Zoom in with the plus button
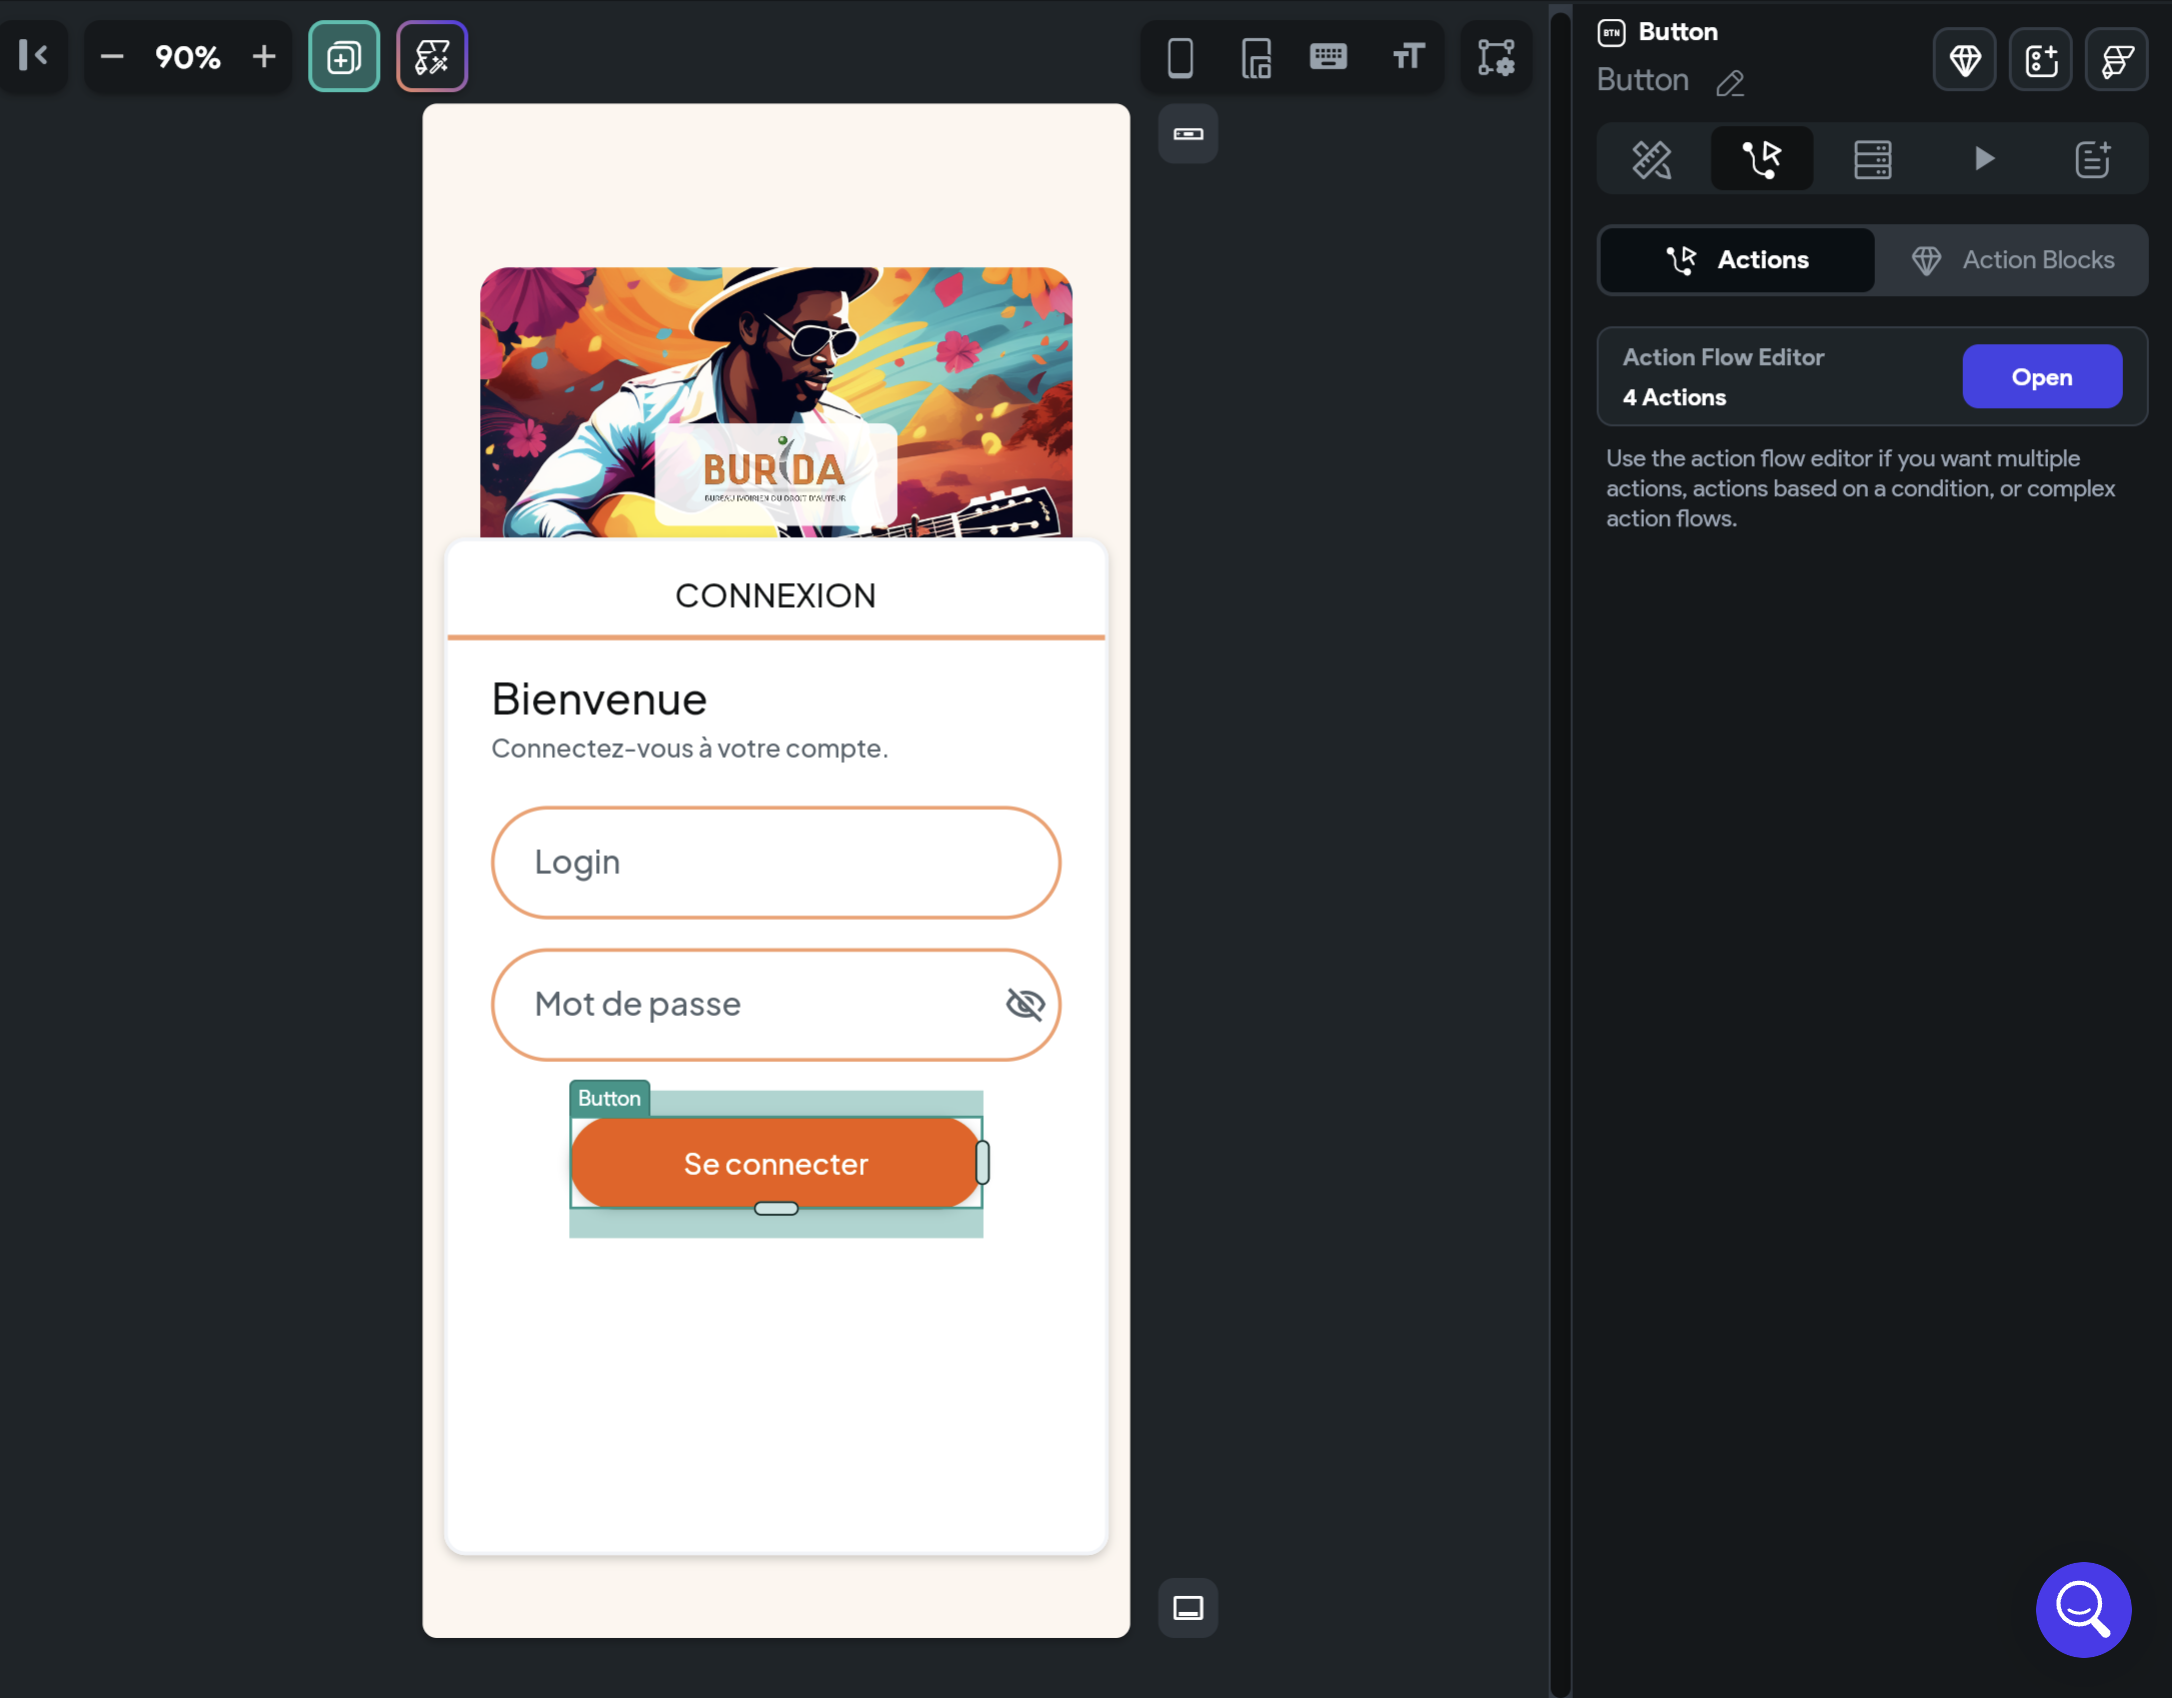Screen dimensions: 2172x1698 264,57
